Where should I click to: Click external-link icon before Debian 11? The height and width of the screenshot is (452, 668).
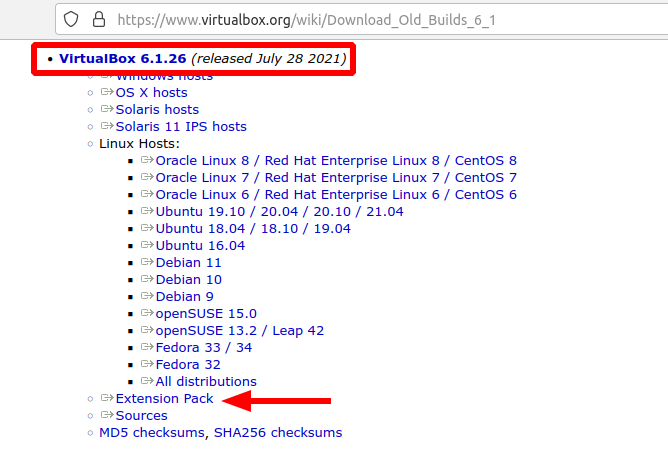point(147,262)
